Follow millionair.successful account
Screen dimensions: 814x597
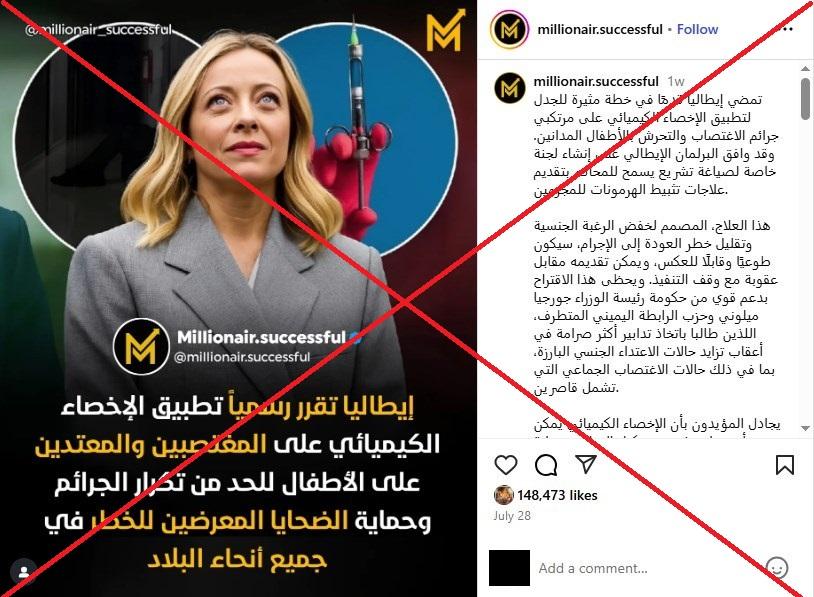point(697,29)
